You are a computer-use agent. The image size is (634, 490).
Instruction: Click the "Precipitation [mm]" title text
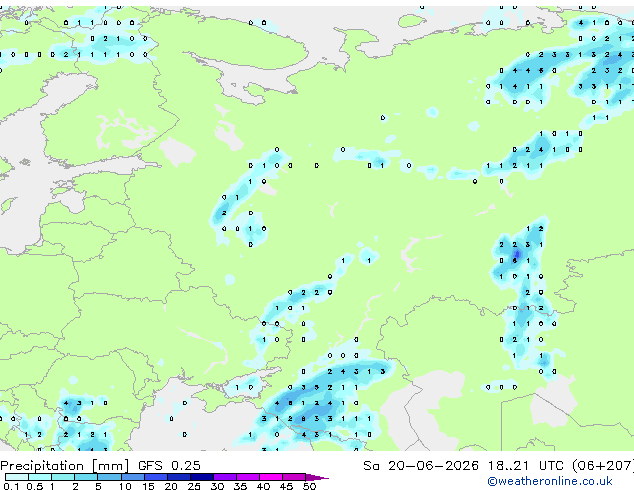[65, 466]
